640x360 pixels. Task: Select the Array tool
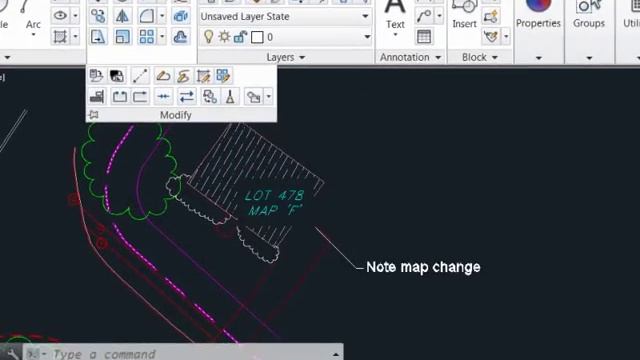[147, 37]
